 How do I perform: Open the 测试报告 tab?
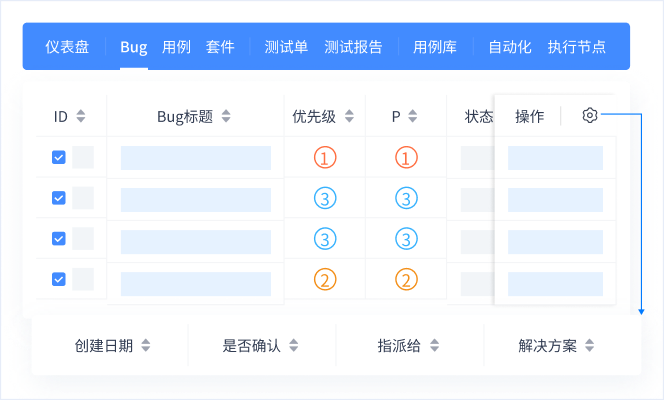(x=353, y=47)
